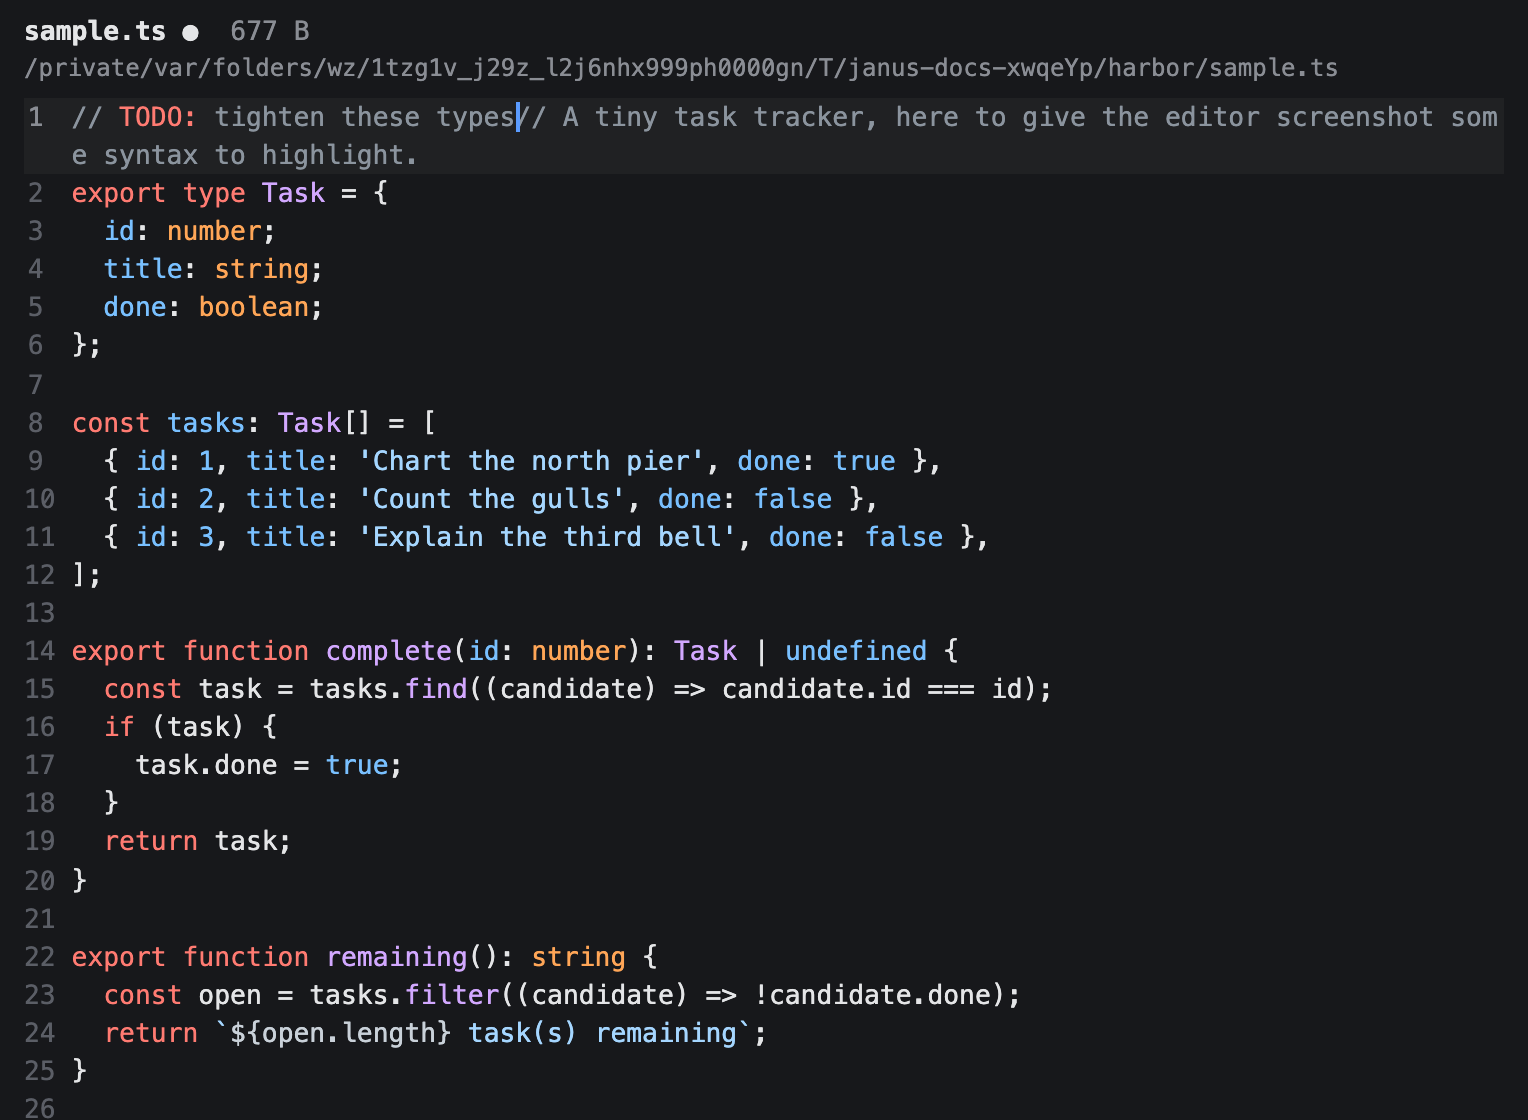Click the /private/var/folders file path text

click(x=681, y=68)
